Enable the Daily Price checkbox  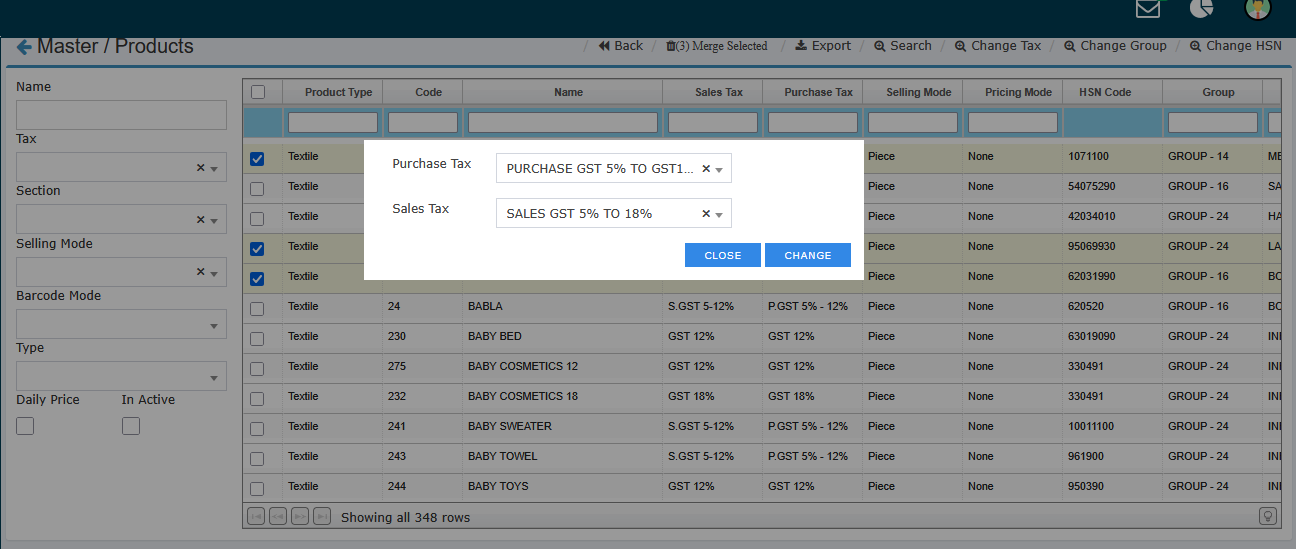click(x=25, y=426)
